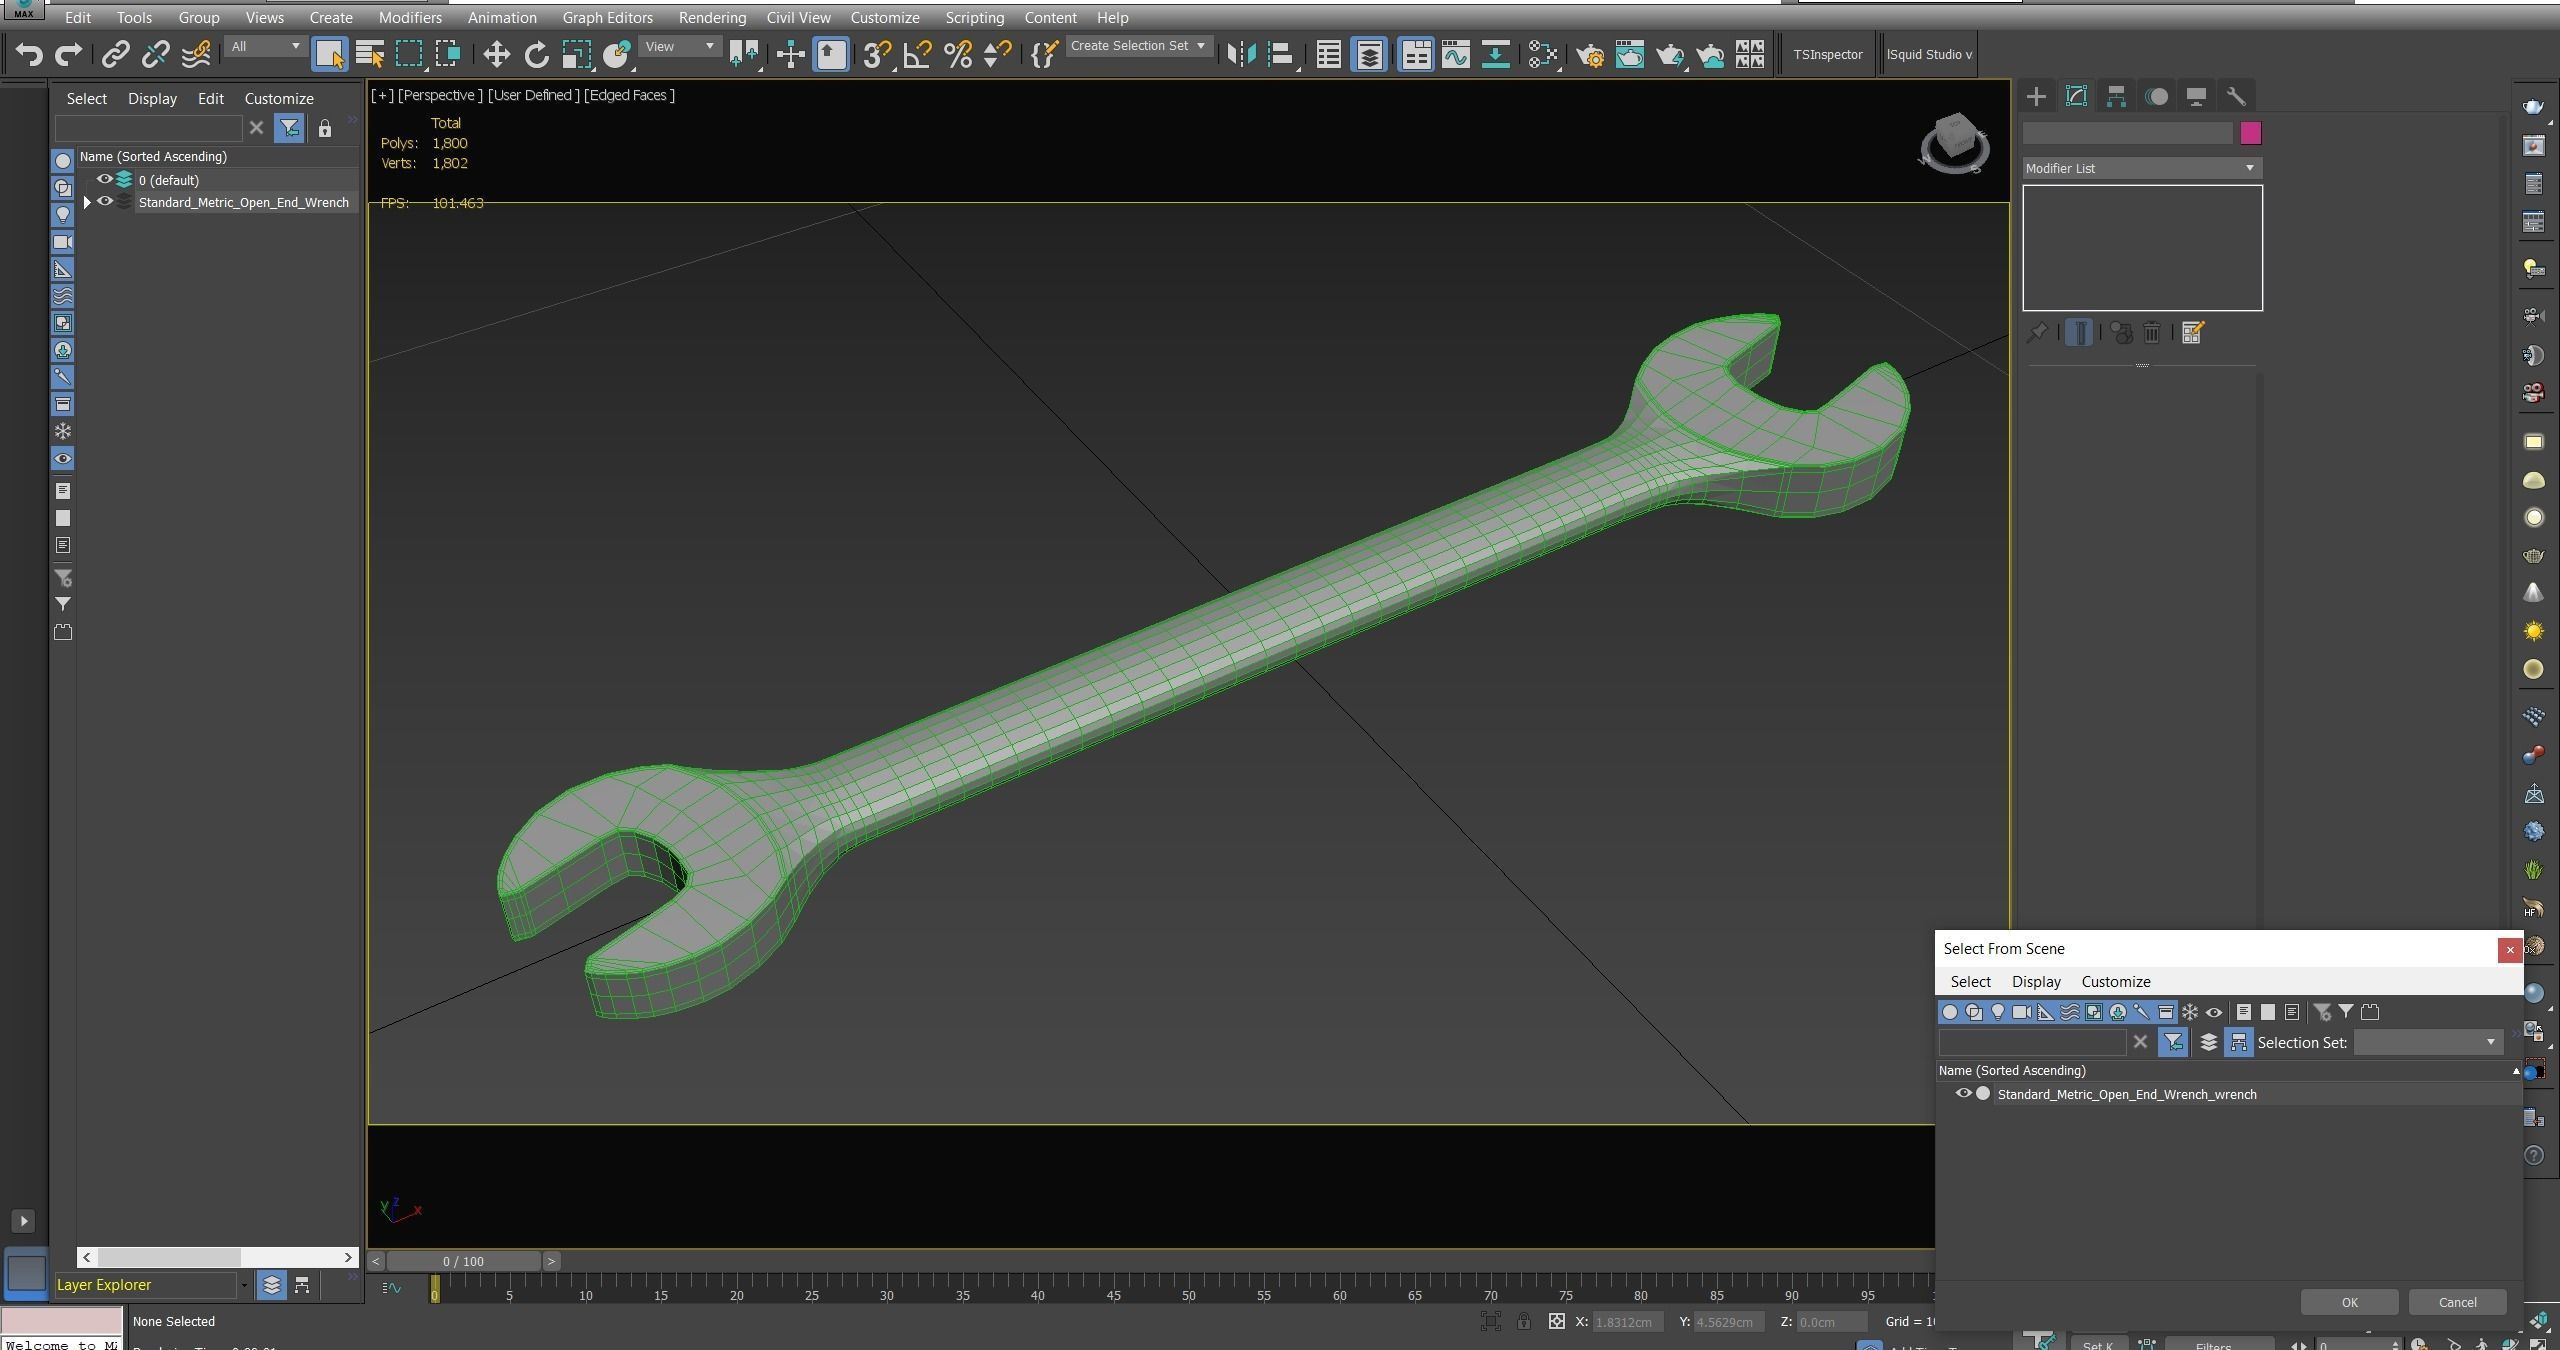Switch to the Modify tab in command panel
Screen dimensions: 2560x1350
pos(2076,96)
